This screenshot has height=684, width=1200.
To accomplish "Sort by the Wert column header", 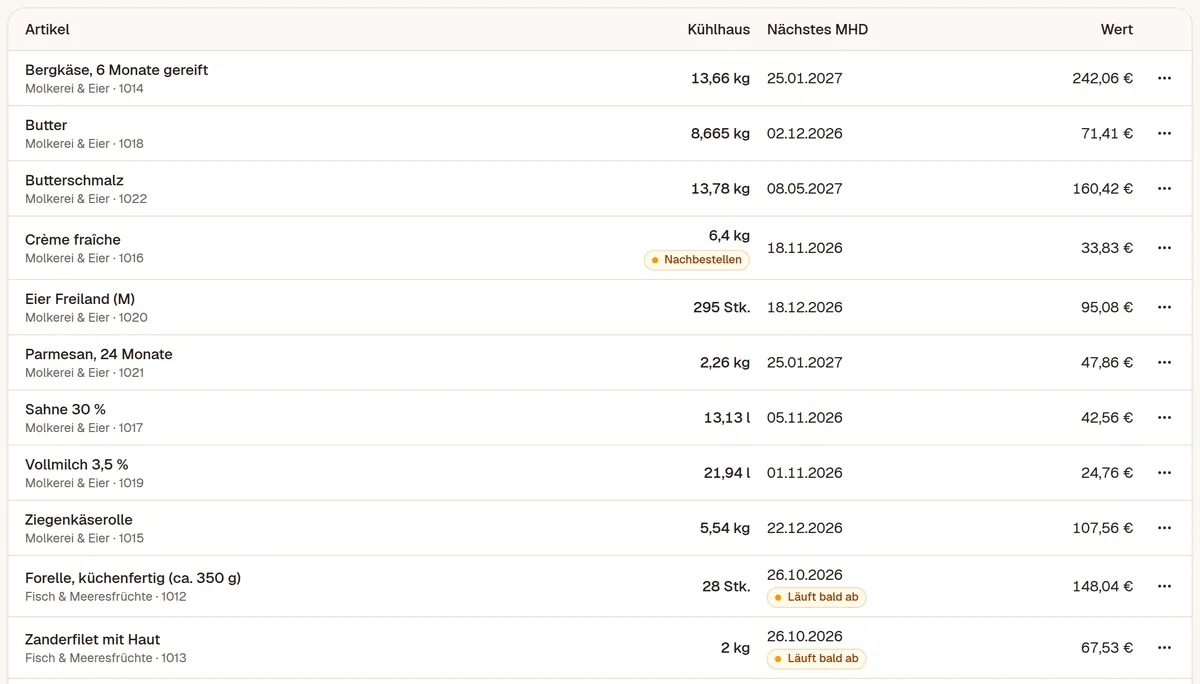I will [x=1117, y=29].
